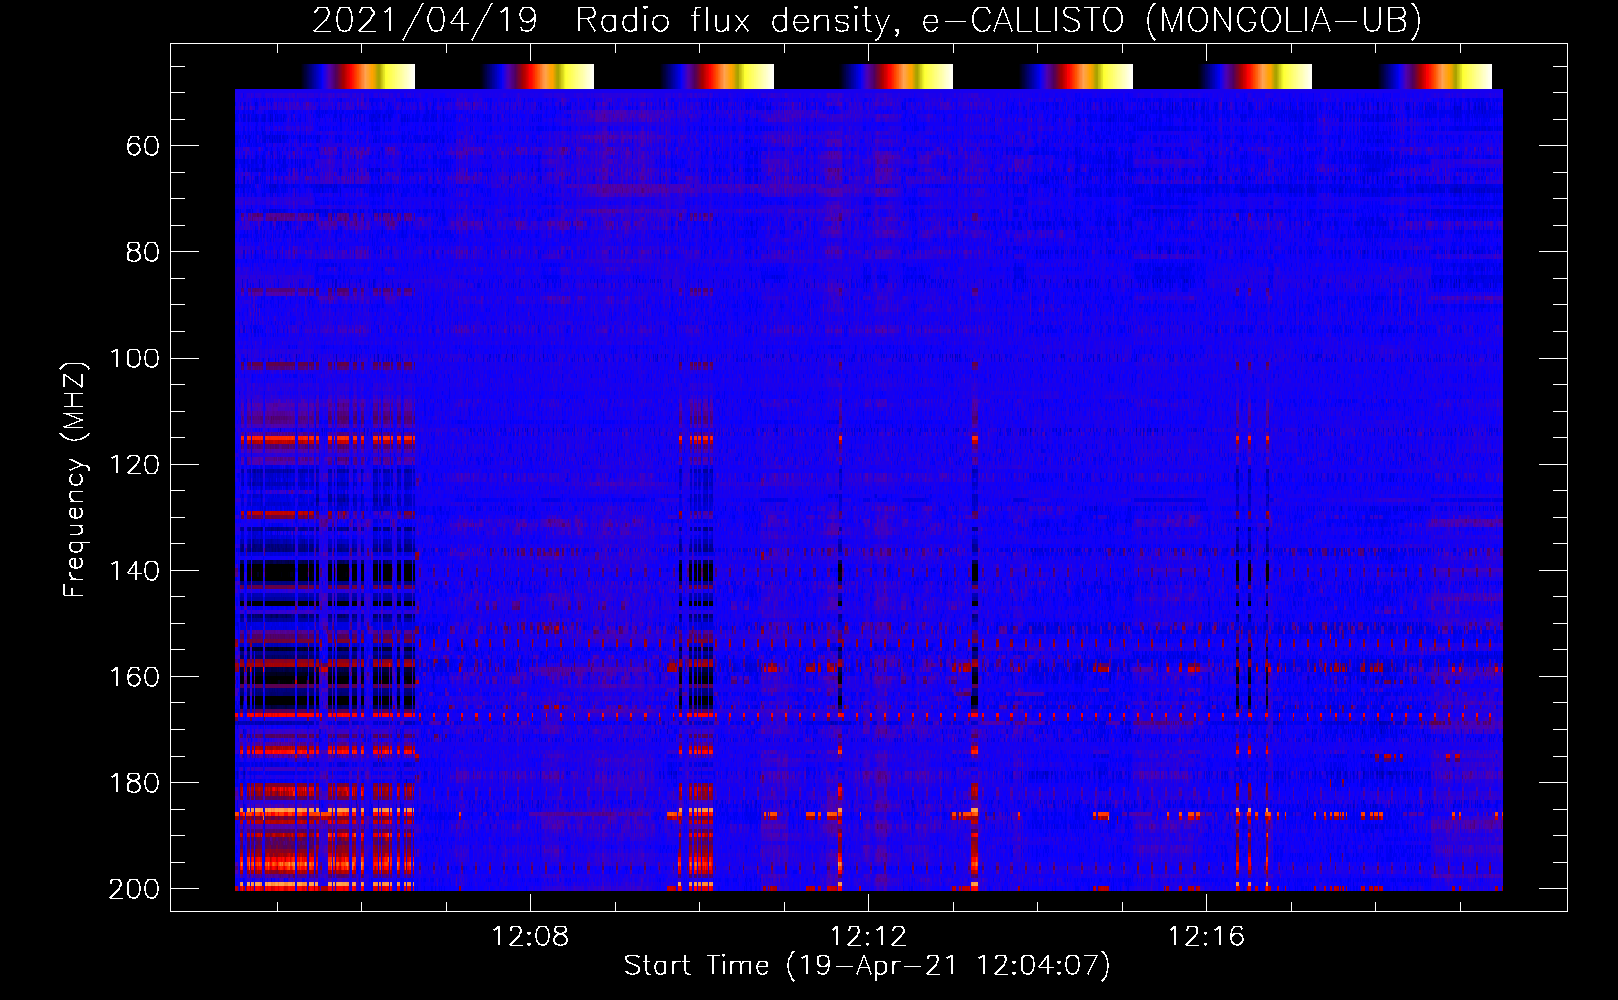
Task: Click the plot title mentioning e-CALLISTO MONGOLIA-UB
Action: (867, 21)
